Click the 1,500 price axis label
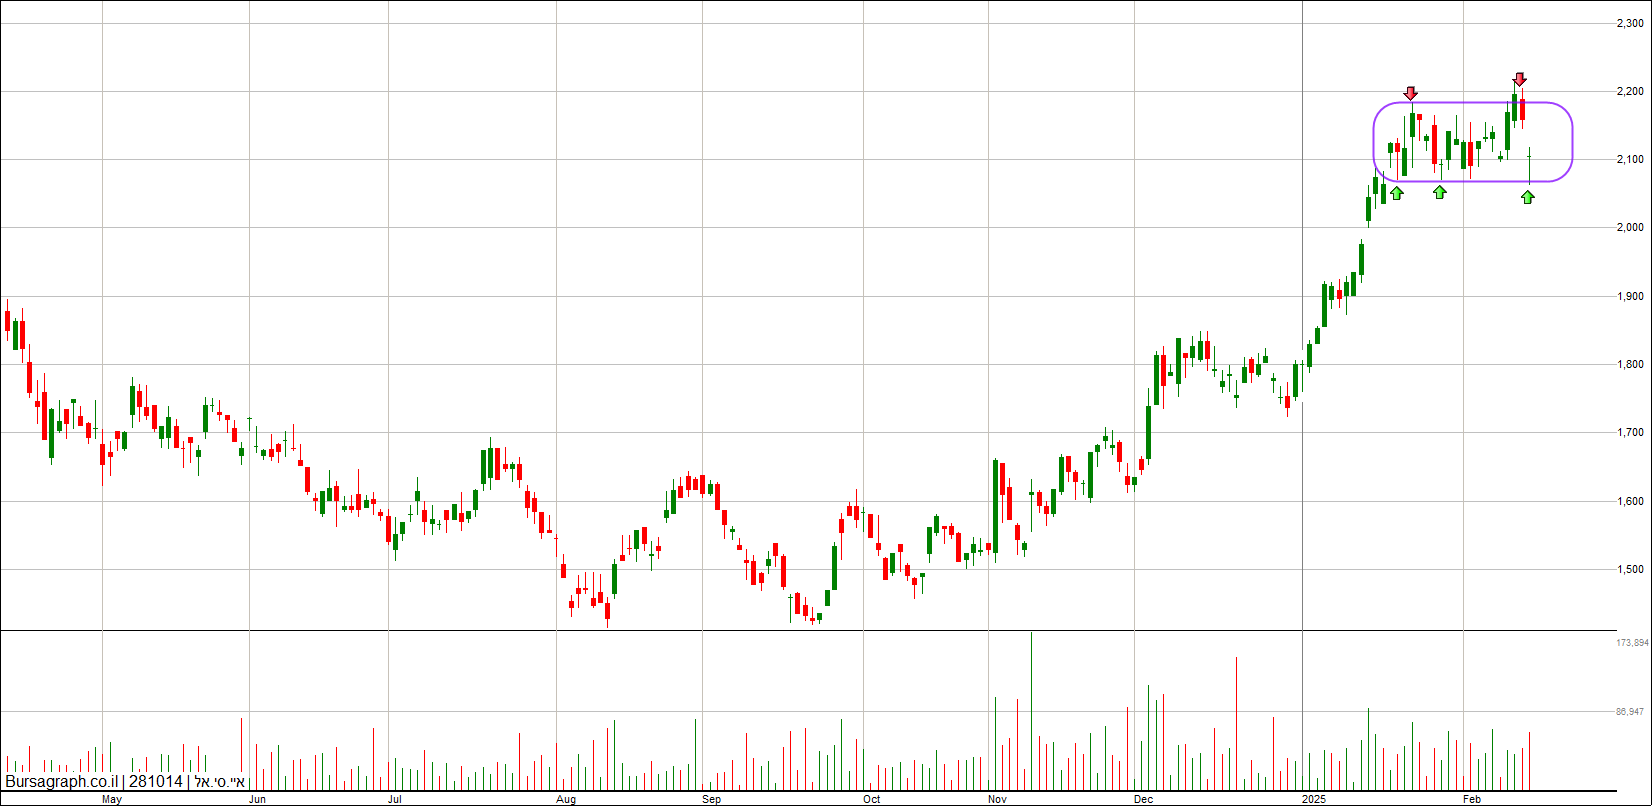The width and height of the screenshot is (1652, 806). [x=1630, y=569]
